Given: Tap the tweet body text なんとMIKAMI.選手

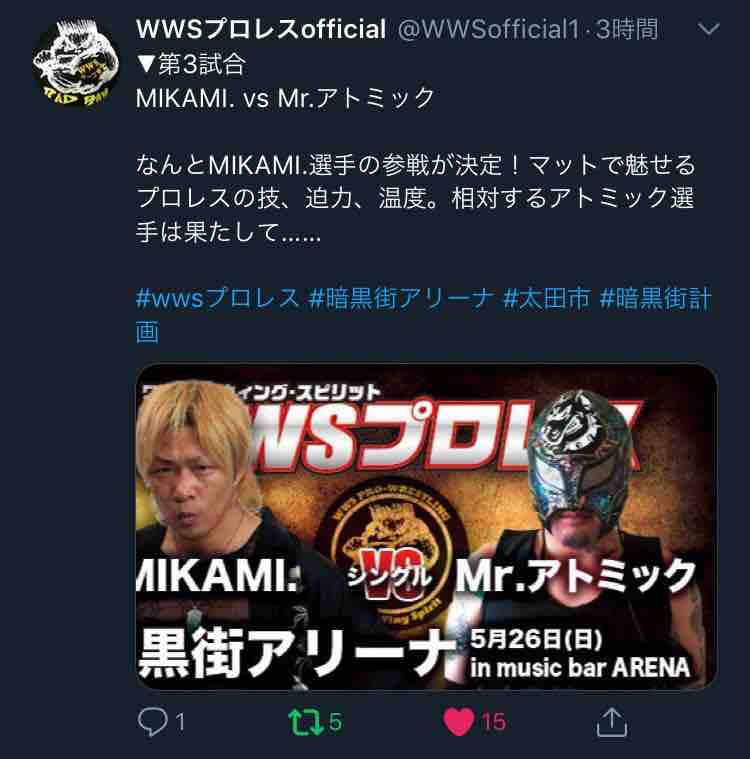Looking at the screenshot, I should point(415,198).
